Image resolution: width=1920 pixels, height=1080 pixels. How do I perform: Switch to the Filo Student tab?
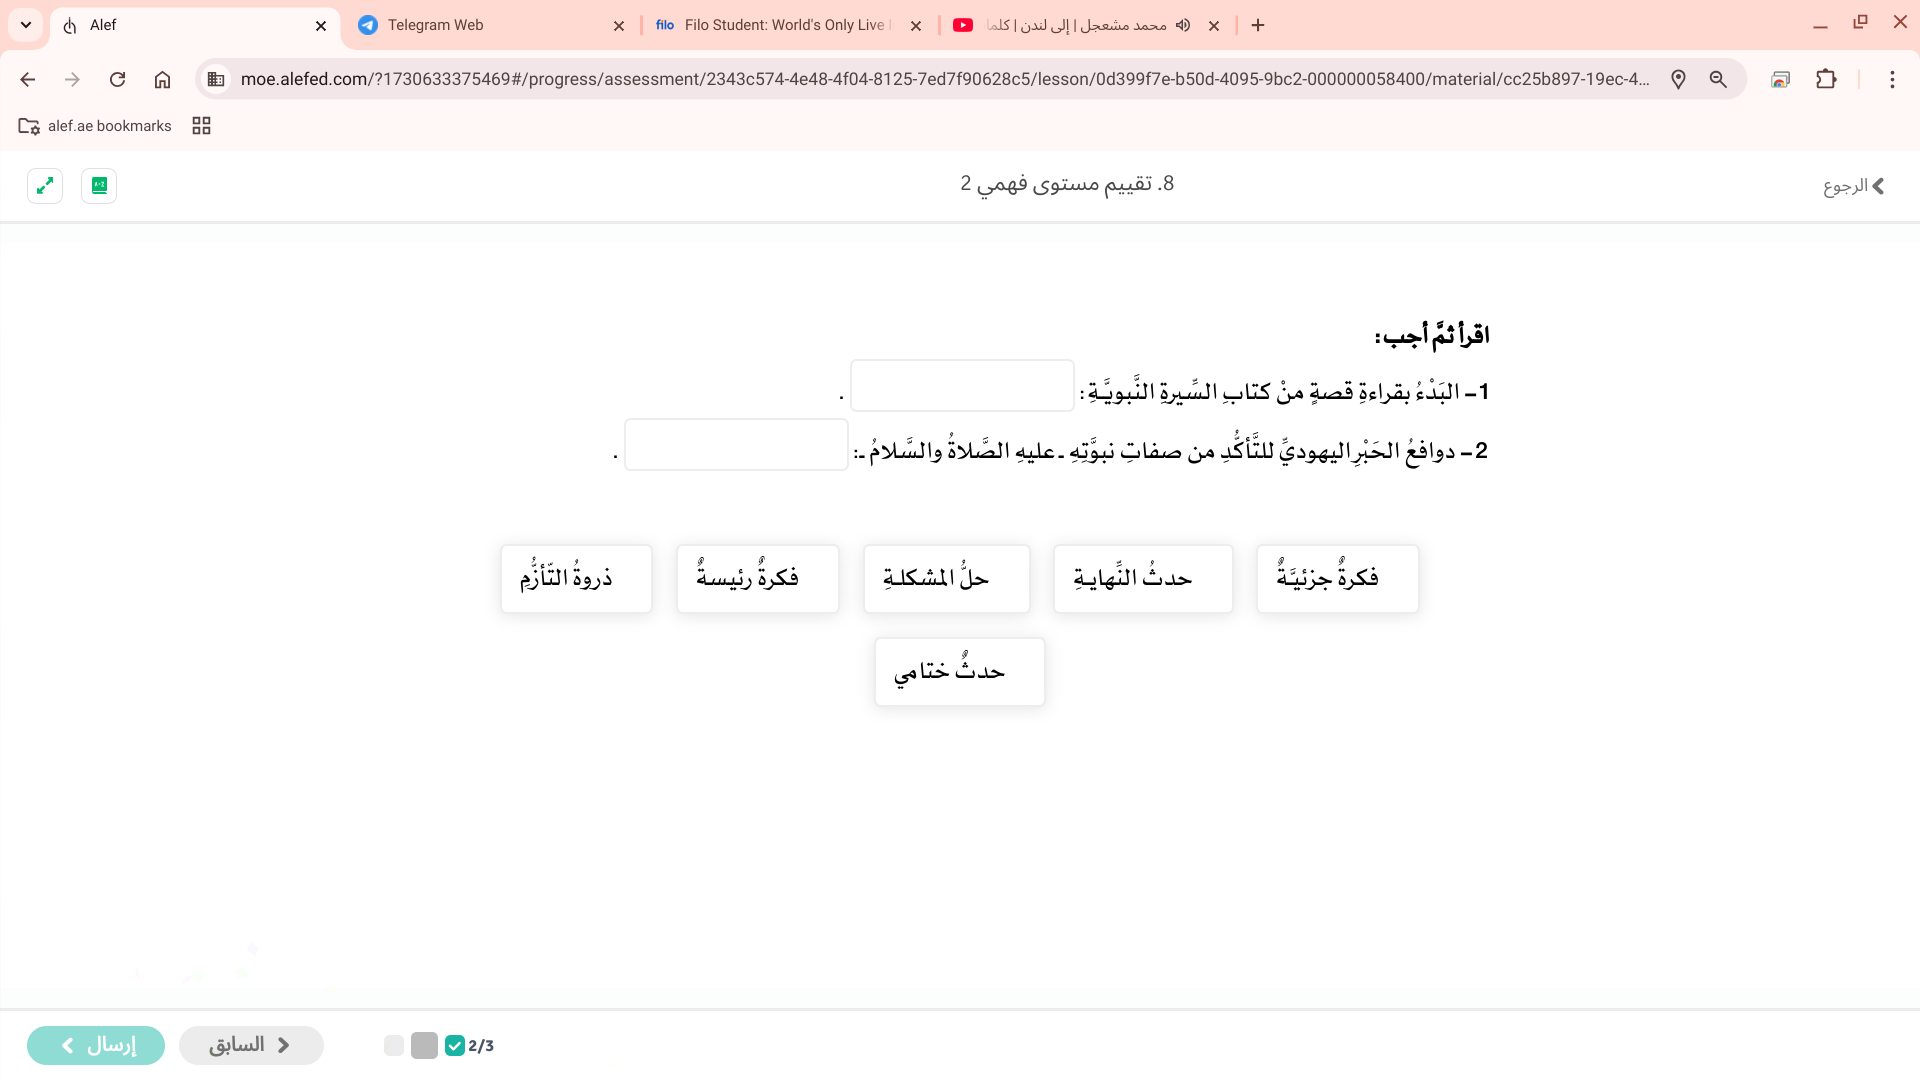[780, 25]
